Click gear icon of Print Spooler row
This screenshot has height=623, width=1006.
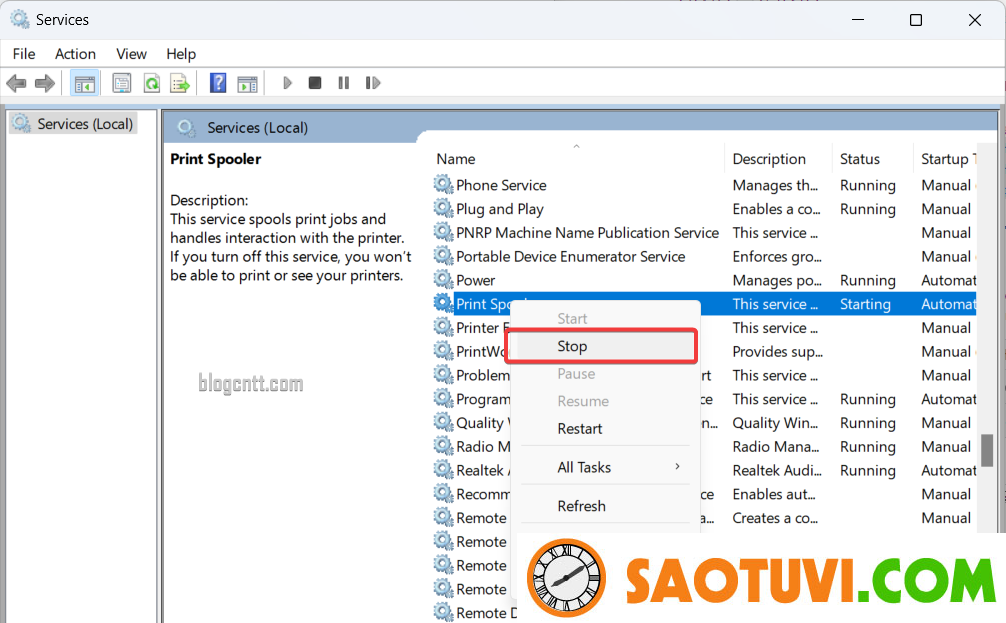pyautogui.click(x=443, y=303)
